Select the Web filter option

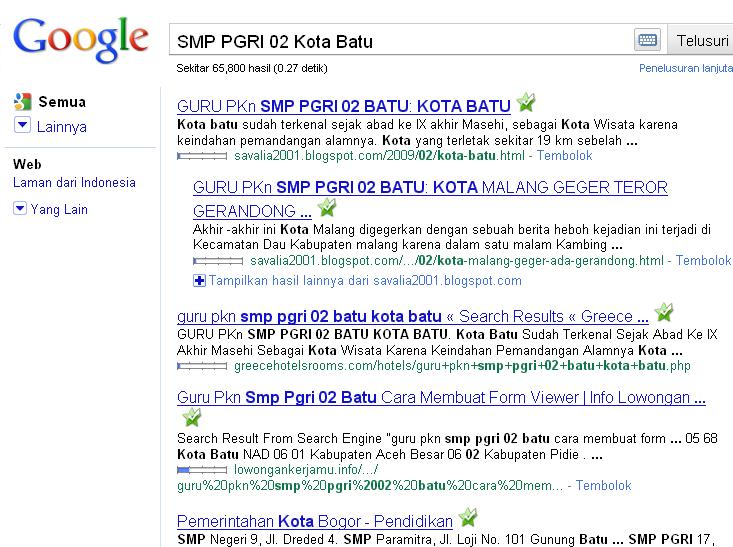(x=27, y=164)
